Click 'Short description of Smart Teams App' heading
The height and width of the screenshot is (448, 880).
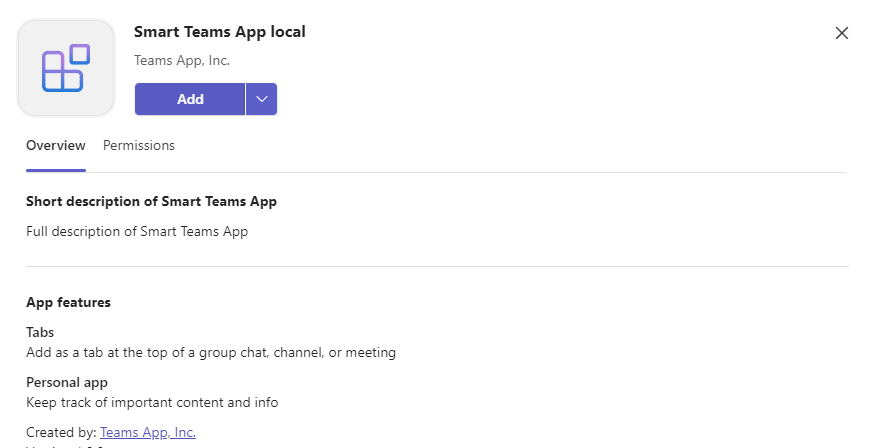click(x=151, y=202)
